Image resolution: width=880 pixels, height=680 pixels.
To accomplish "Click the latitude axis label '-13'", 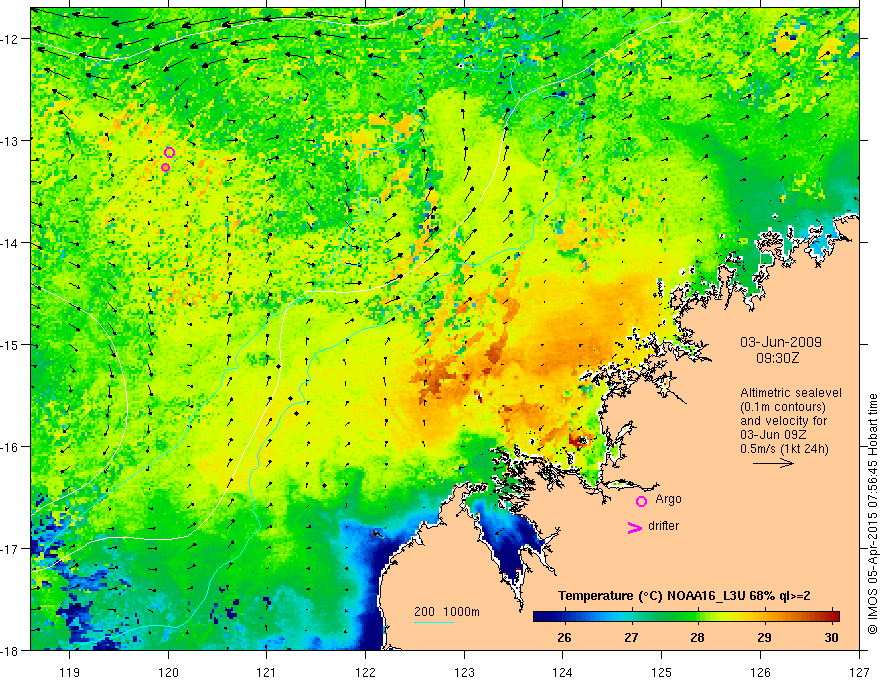I will [x=11, y=140].
